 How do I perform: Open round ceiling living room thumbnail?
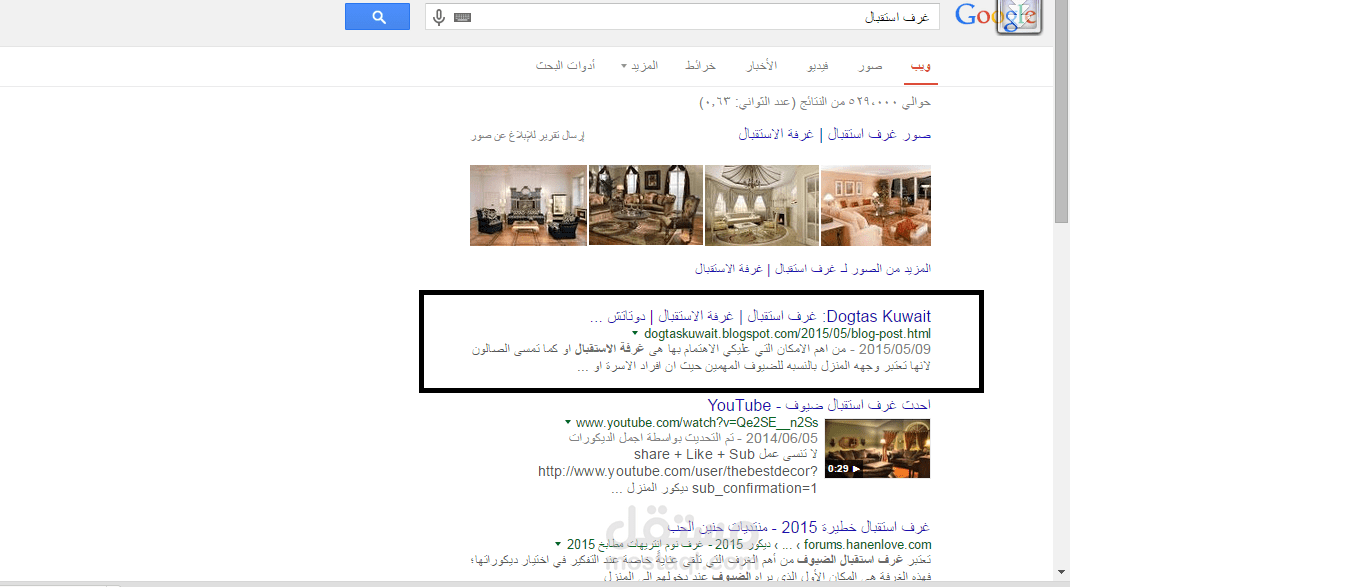click(x=762, y=205)
